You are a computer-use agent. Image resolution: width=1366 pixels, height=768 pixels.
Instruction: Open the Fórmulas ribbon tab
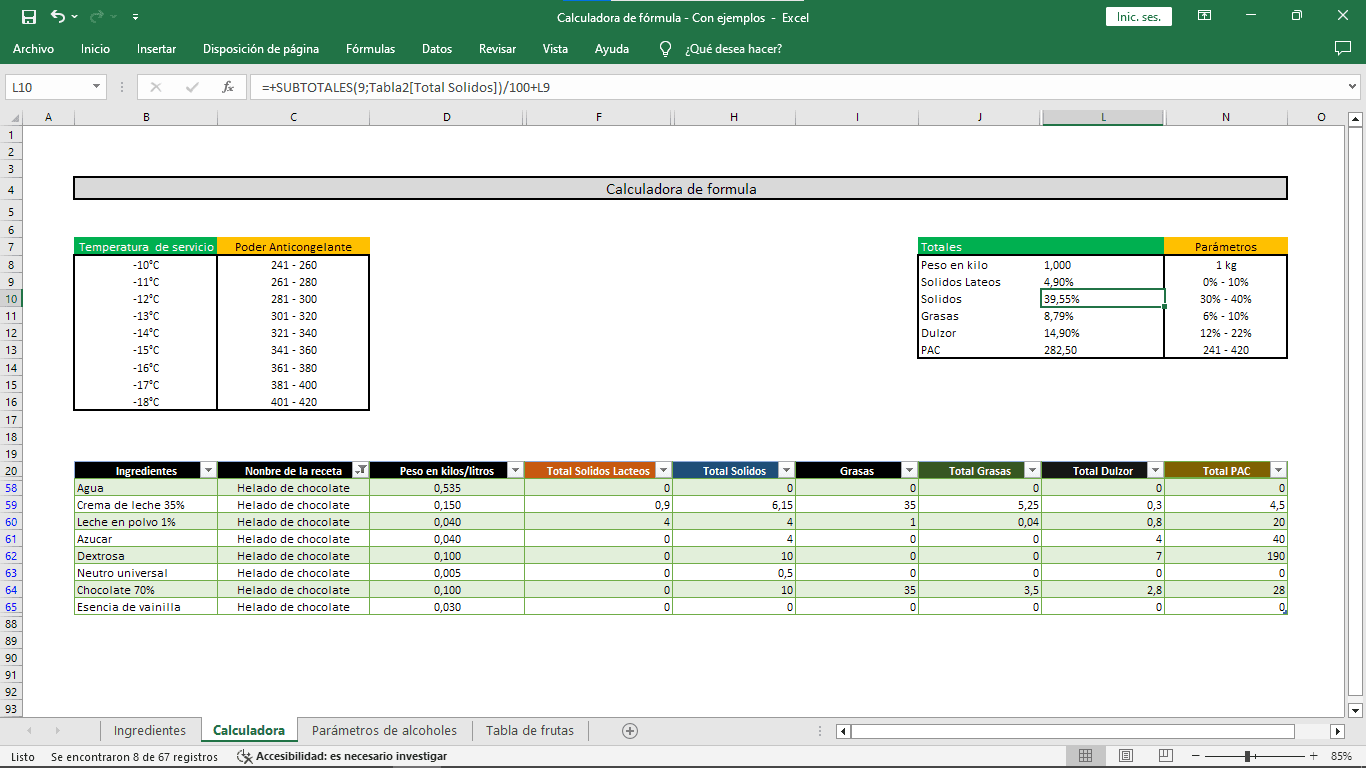[x=370, y=48]
